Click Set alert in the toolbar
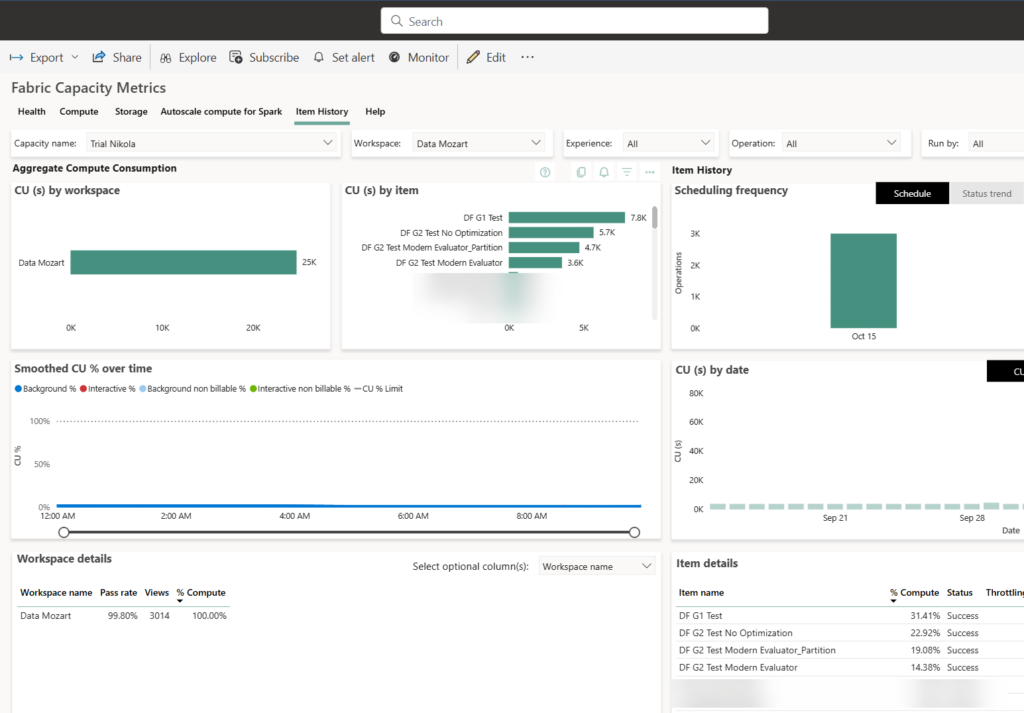 click(x=344, y=57)
